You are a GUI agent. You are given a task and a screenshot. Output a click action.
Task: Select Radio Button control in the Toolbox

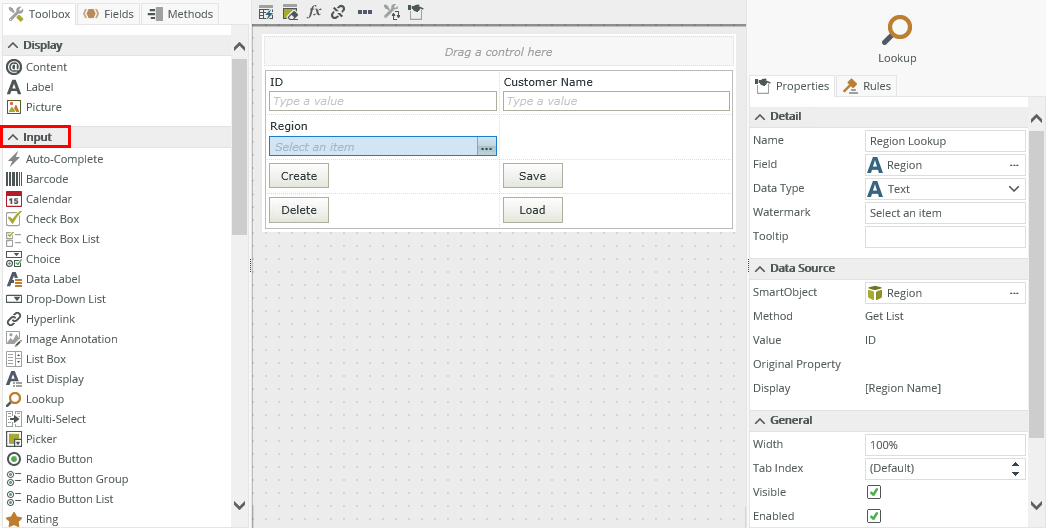point(59,459)
